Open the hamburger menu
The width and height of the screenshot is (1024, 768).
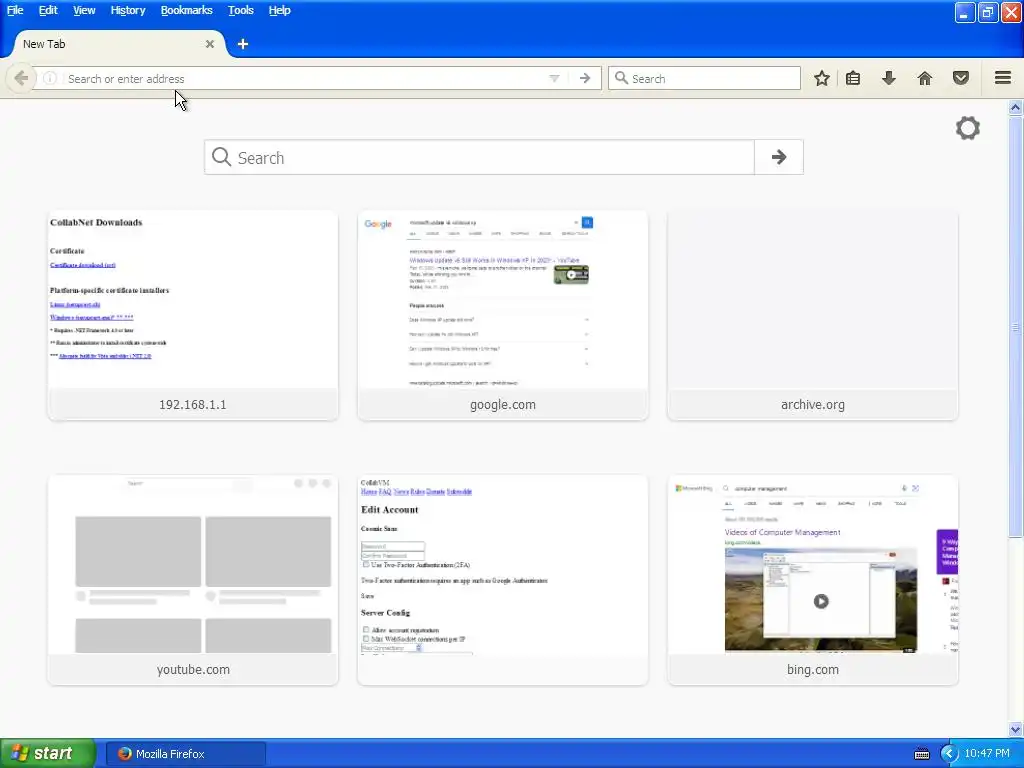pos(1003,78)
